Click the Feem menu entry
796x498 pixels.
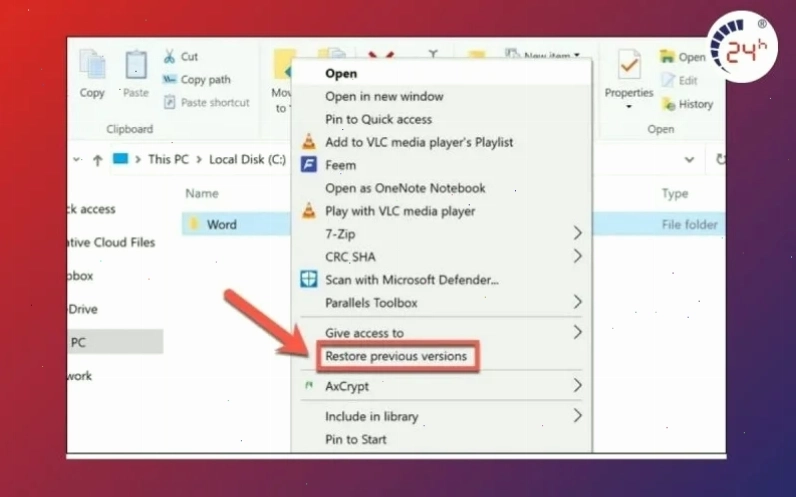pyautogui.click(x=441, y=165)
